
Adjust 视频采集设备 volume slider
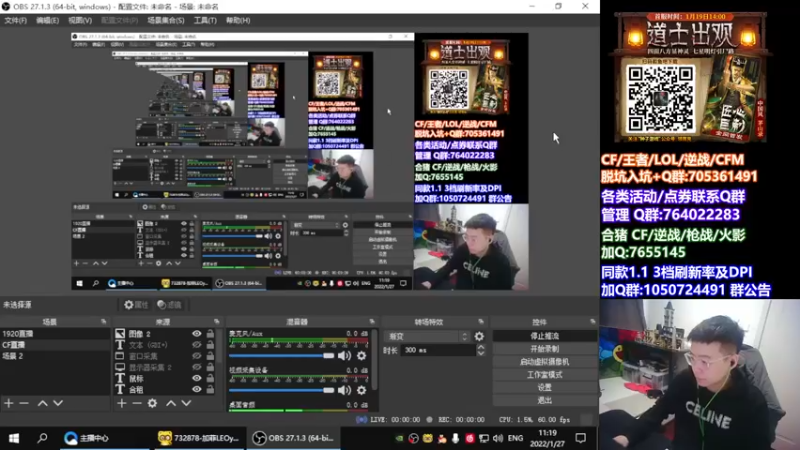[x=281, y=390]
